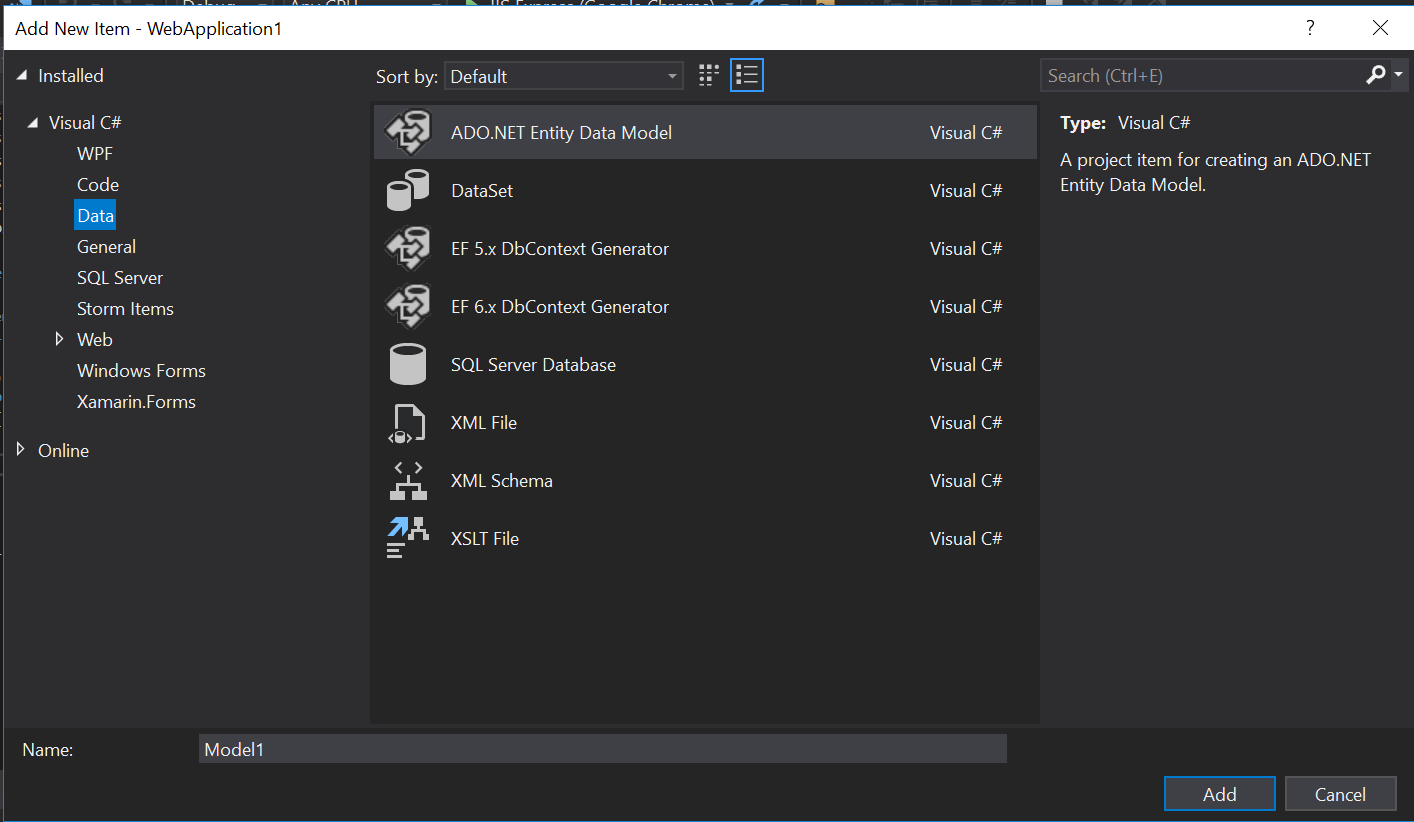1414x822 pixels.
Task: Click 'Visual C#' in the XSLT File row
Action: (966, 538)
